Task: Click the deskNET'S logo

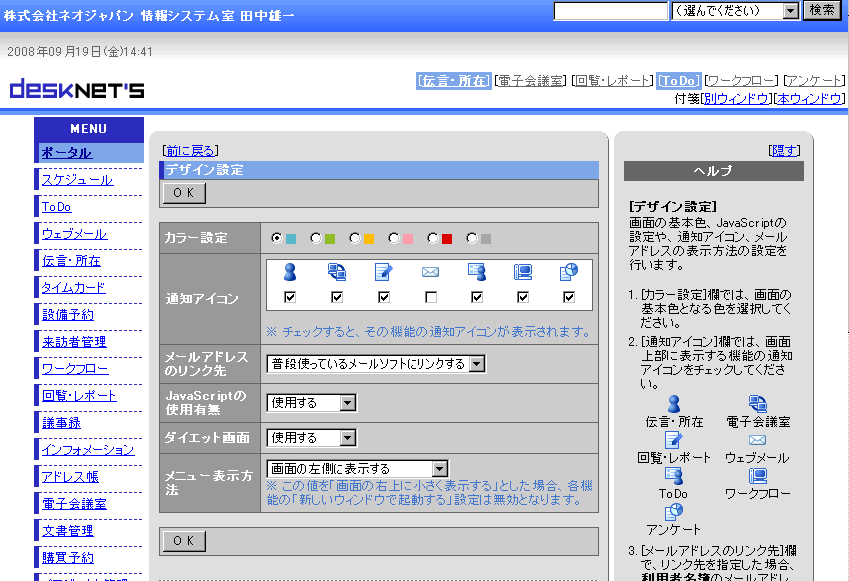Action: point(77,90)
